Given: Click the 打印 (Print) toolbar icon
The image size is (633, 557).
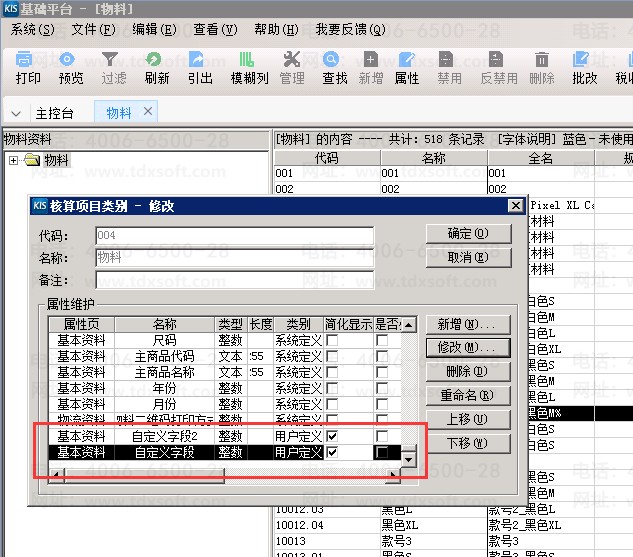Looking at the screenshot, I should point(29,68).
